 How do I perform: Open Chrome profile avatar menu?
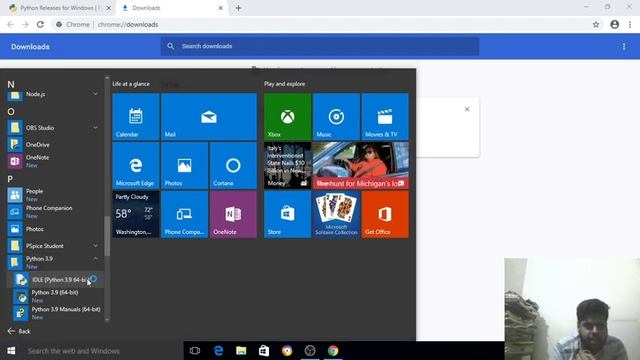point(614,24)
